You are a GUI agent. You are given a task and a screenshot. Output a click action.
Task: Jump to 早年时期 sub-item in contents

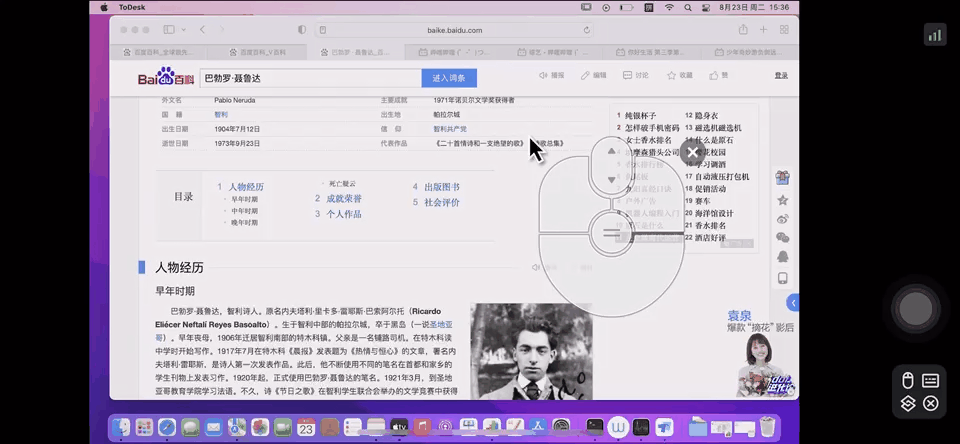244,200
